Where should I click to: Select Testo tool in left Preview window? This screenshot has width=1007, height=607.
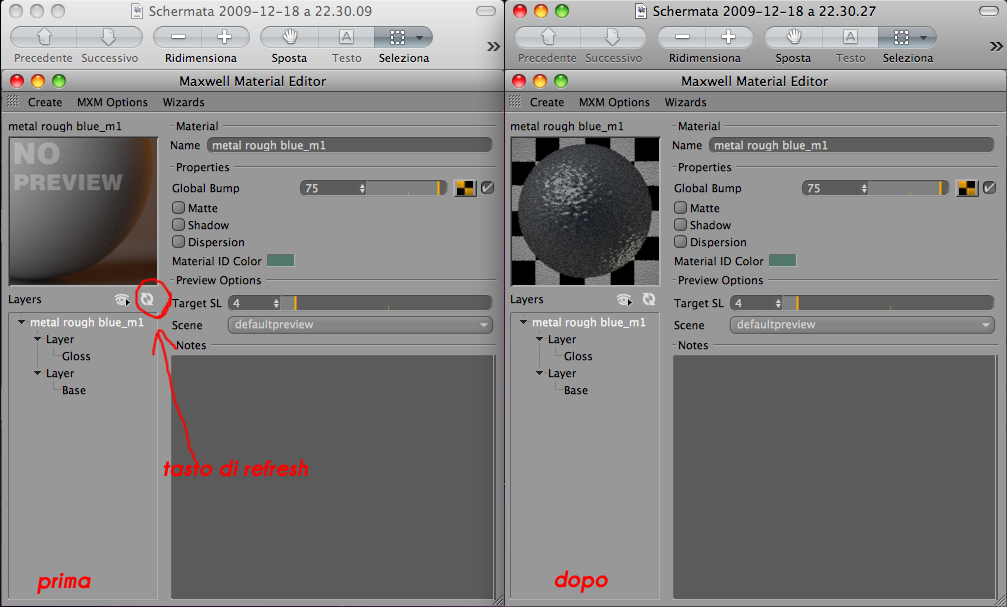(x=346, y=37)
